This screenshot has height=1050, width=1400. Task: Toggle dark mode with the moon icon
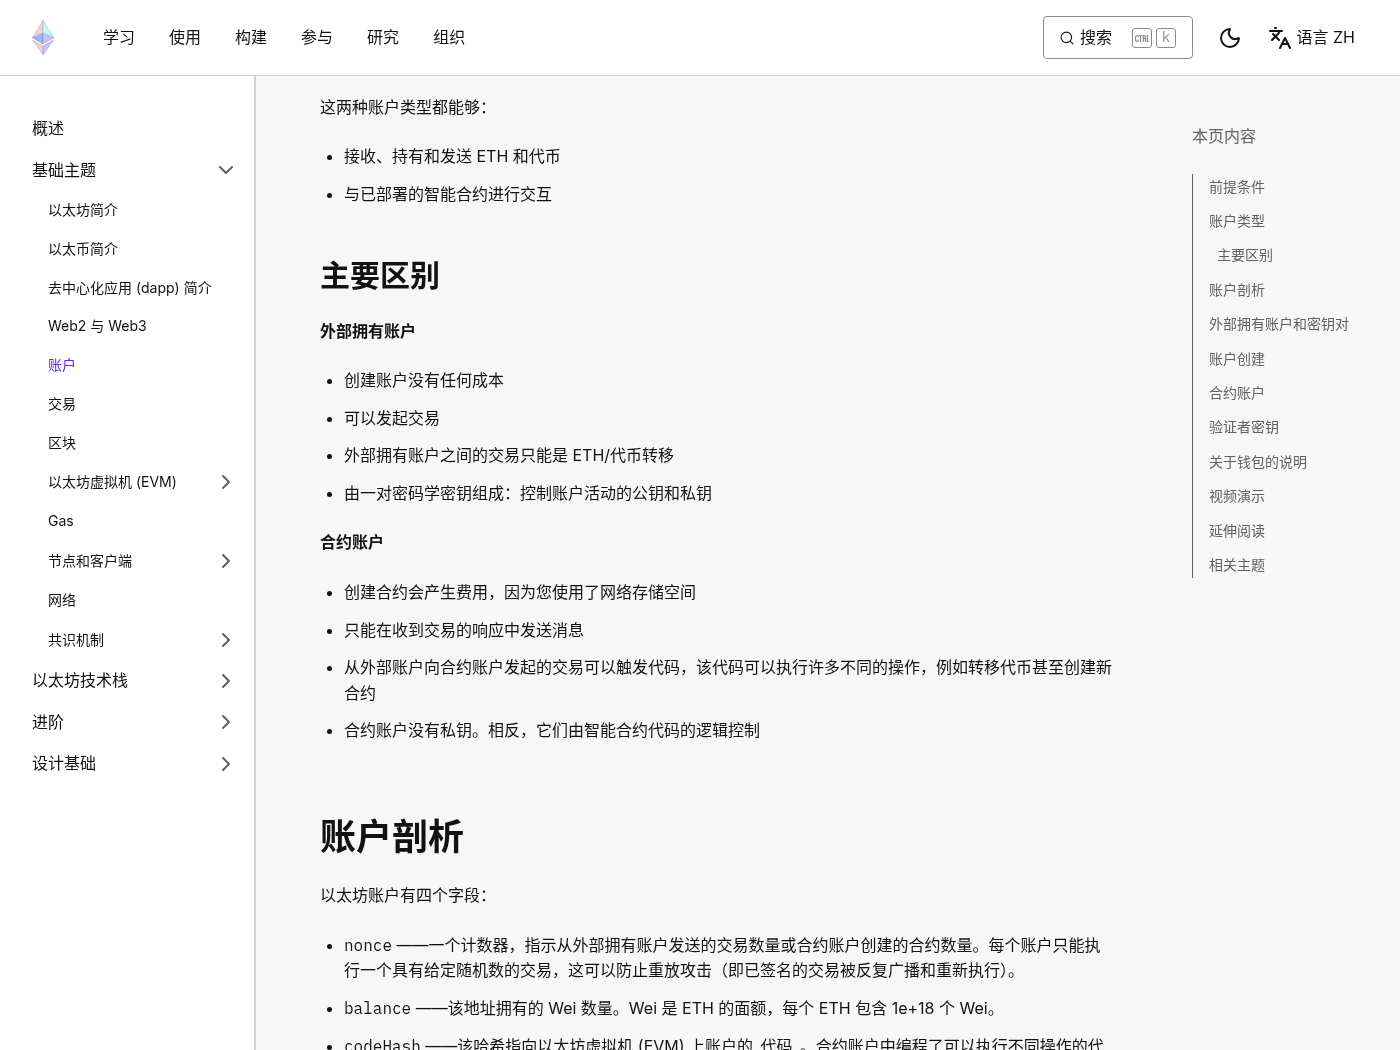point(1230,38)
